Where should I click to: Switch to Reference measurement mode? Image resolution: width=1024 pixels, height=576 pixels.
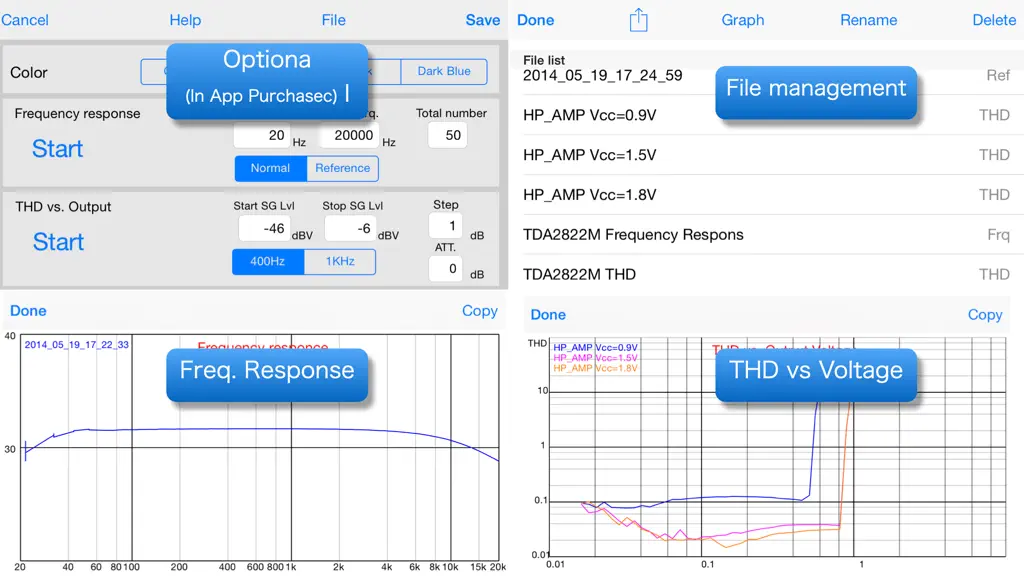tap(342, 168)
